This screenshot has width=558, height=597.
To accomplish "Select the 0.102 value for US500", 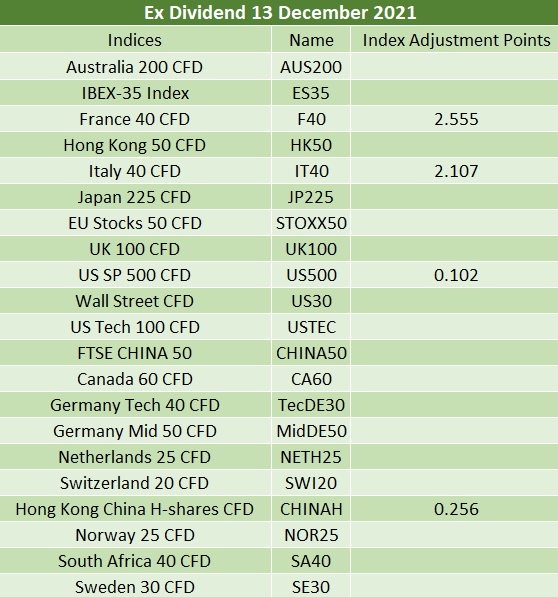I will tap(456, 275).
